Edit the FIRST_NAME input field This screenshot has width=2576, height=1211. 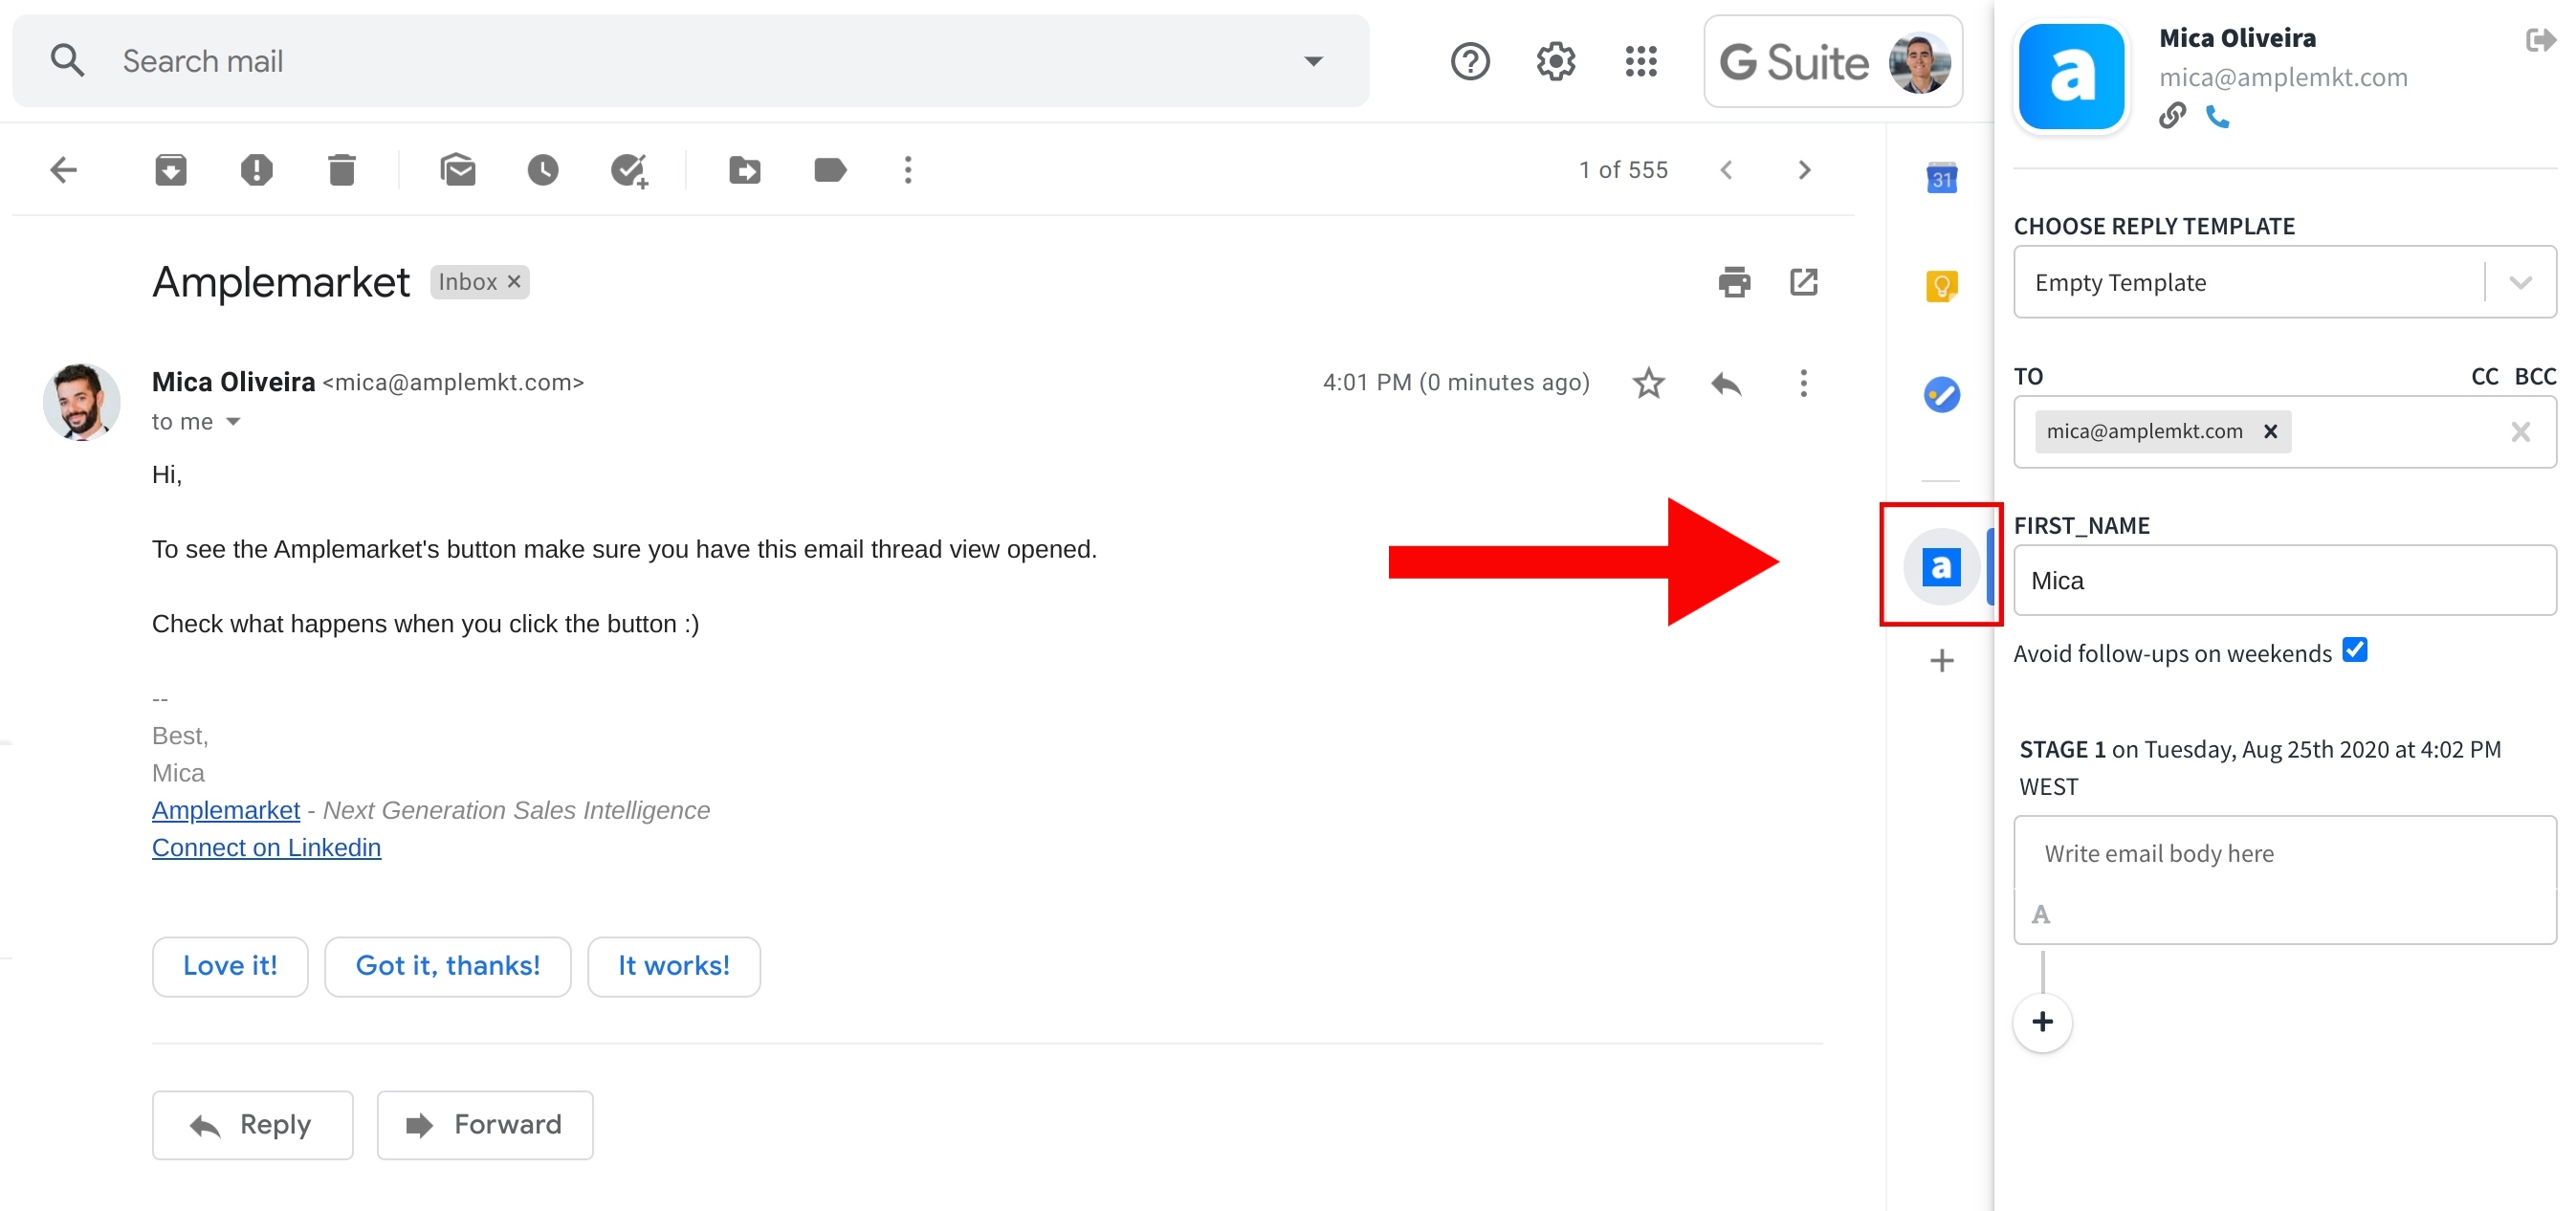(x=2284, y=581)
